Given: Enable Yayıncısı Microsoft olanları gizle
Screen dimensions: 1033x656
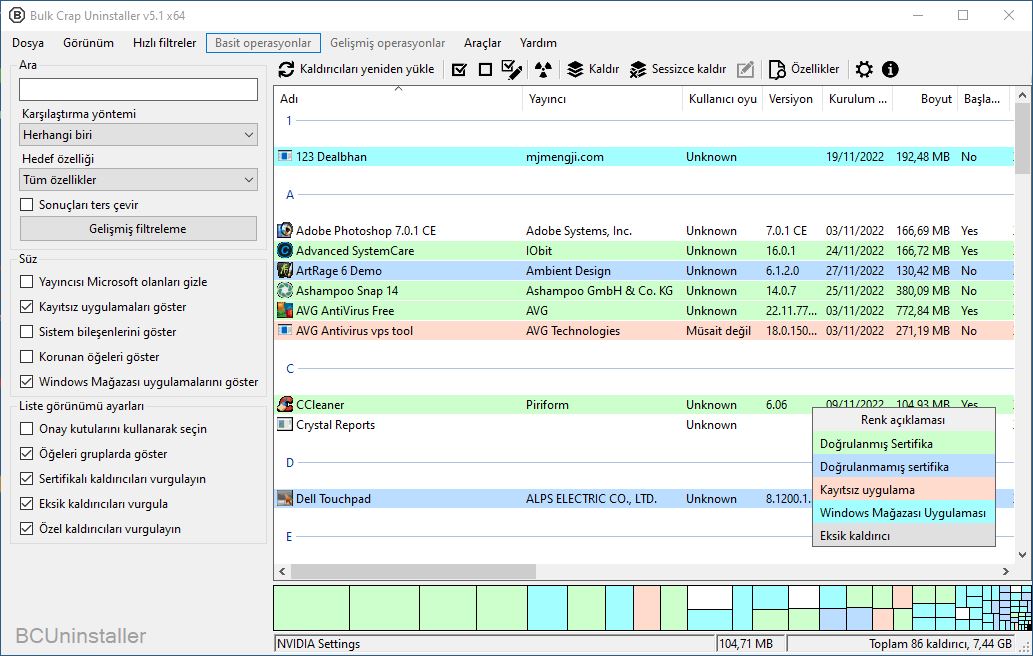Looking at the screenshot, I should [26, 282].
